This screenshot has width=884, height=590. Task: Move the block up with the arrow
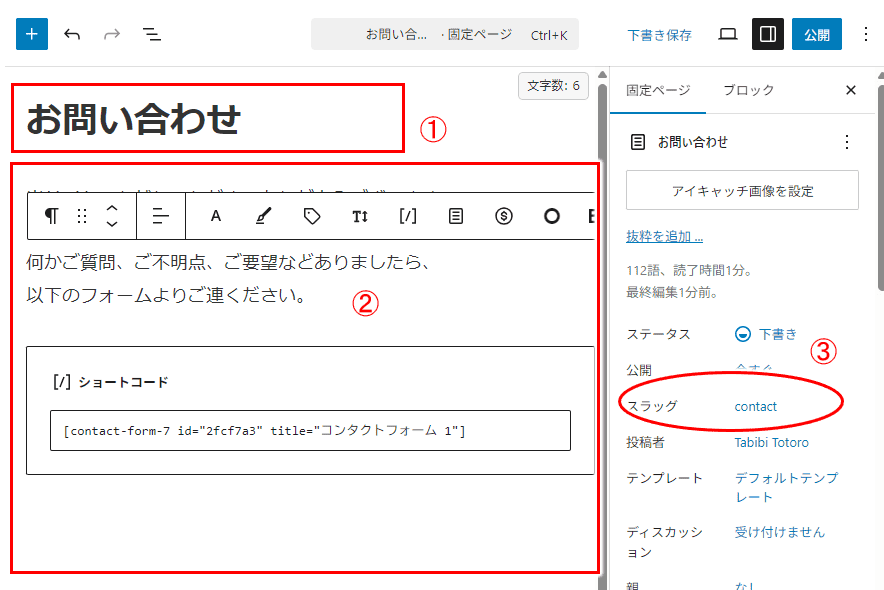click(113, 208)
